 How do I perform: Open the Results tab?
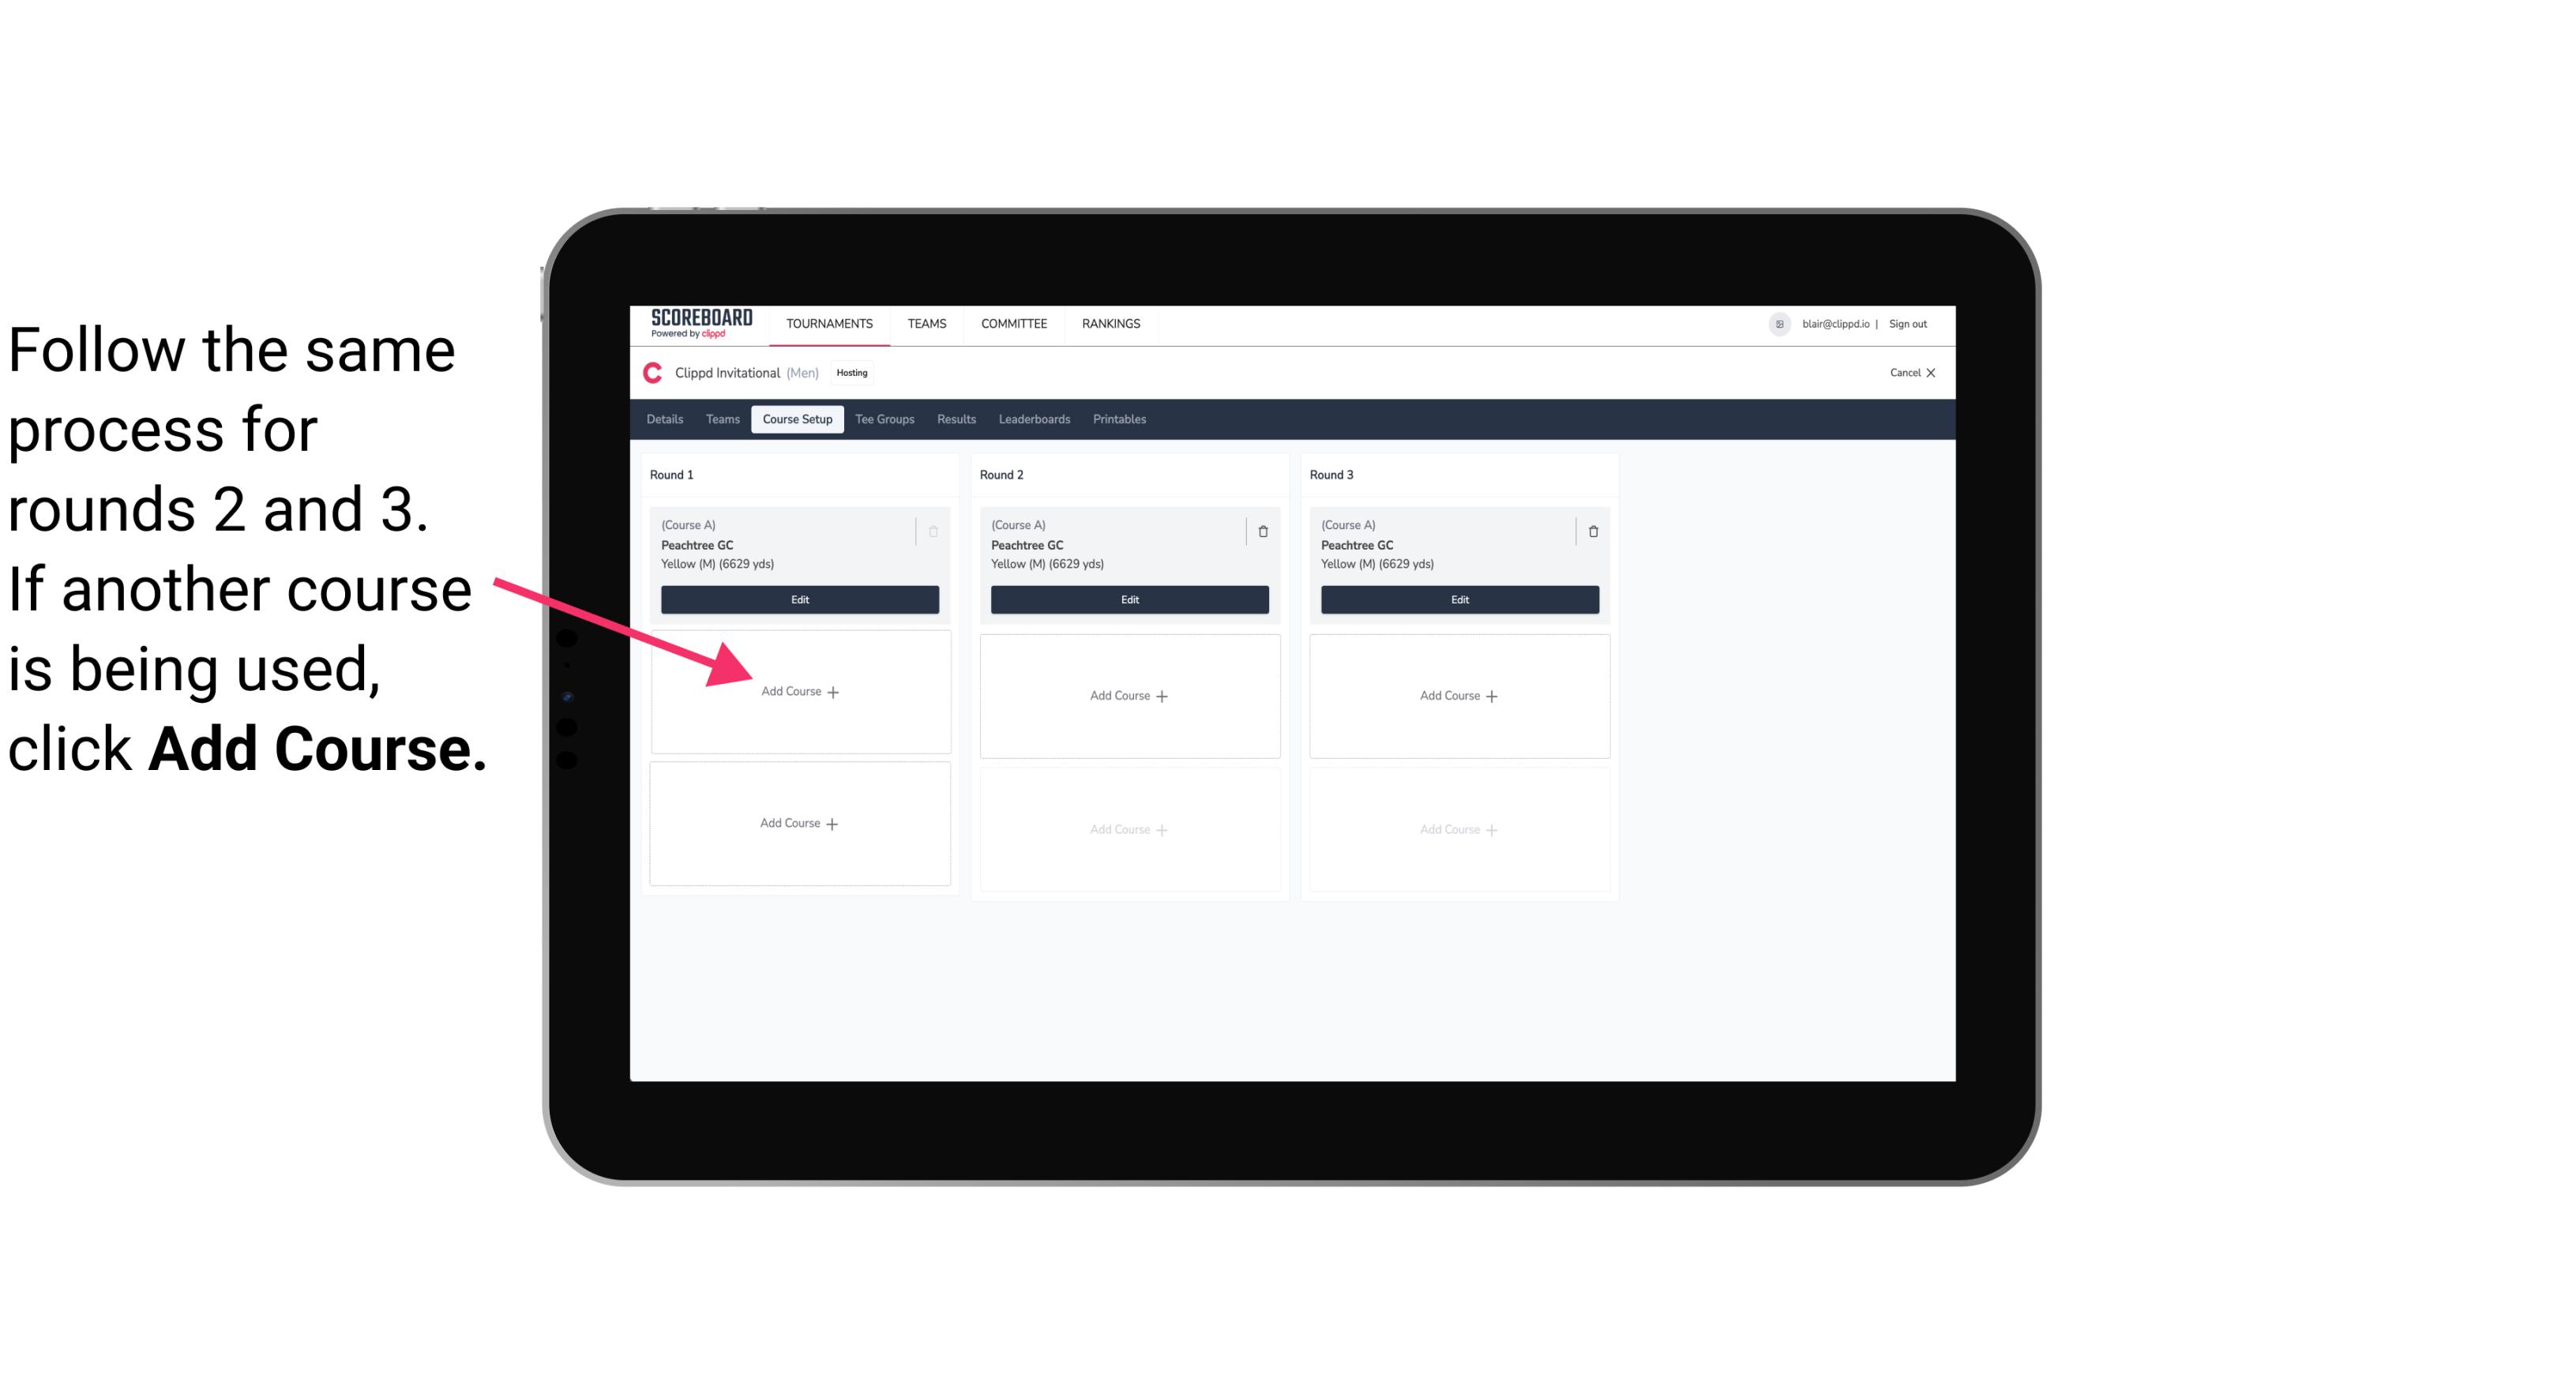[x=956, y=420]
